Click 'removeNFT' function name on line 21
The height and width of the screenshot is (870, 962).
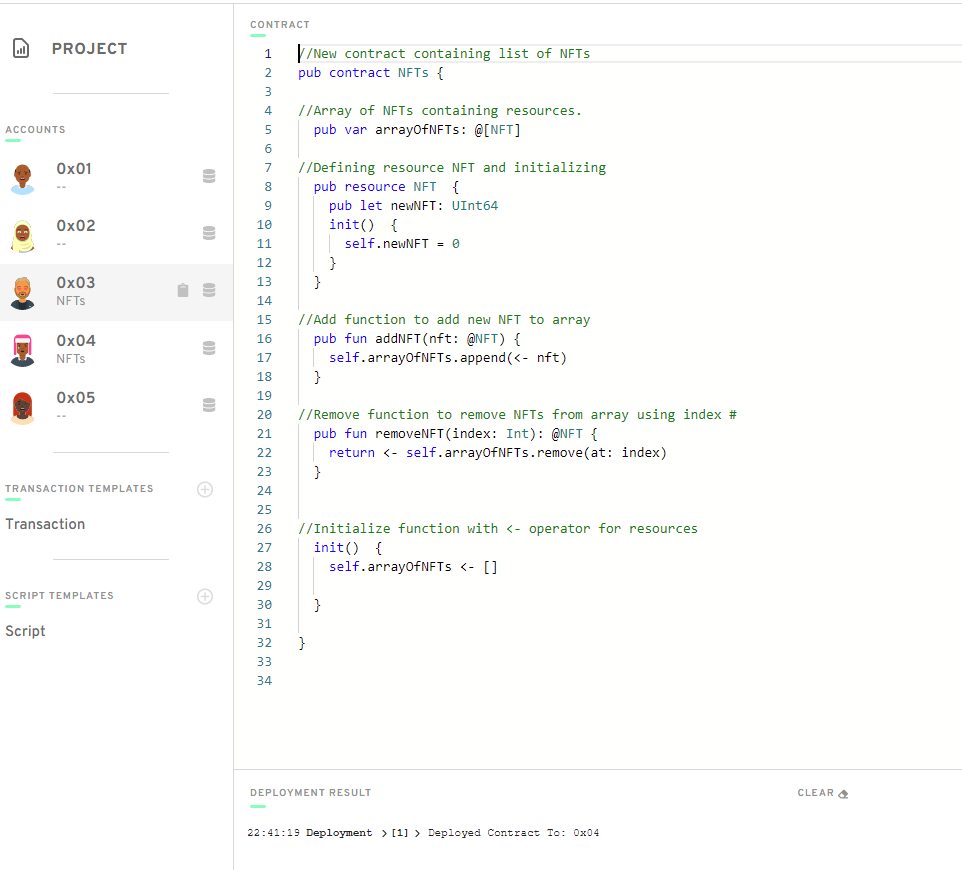click(409, 434)
